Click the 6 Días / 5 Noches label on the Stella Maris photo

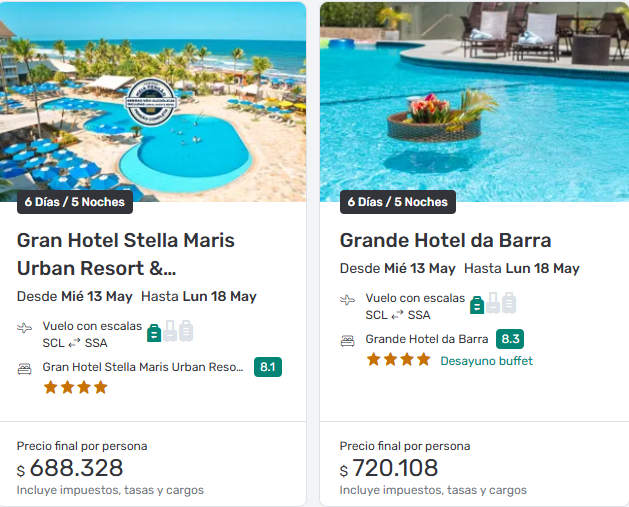coord(75,202)
